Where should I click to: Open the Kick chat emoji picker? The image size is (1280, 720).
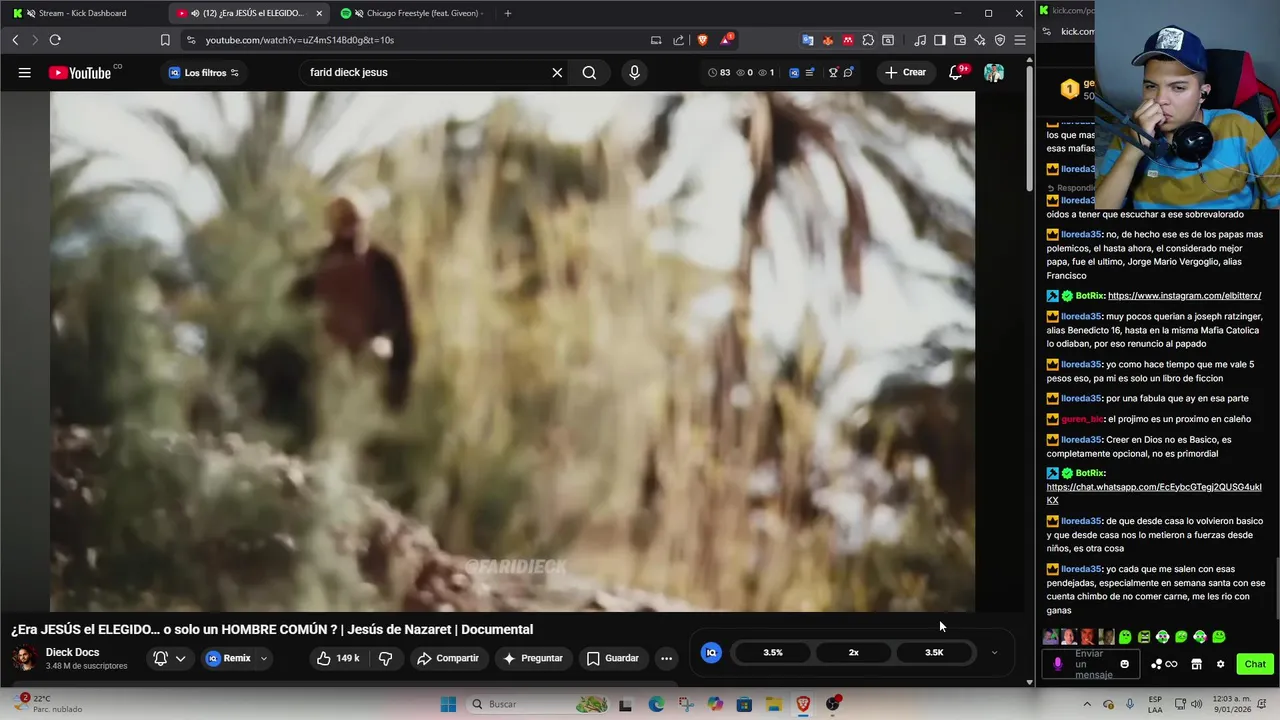coord(1124,664)
